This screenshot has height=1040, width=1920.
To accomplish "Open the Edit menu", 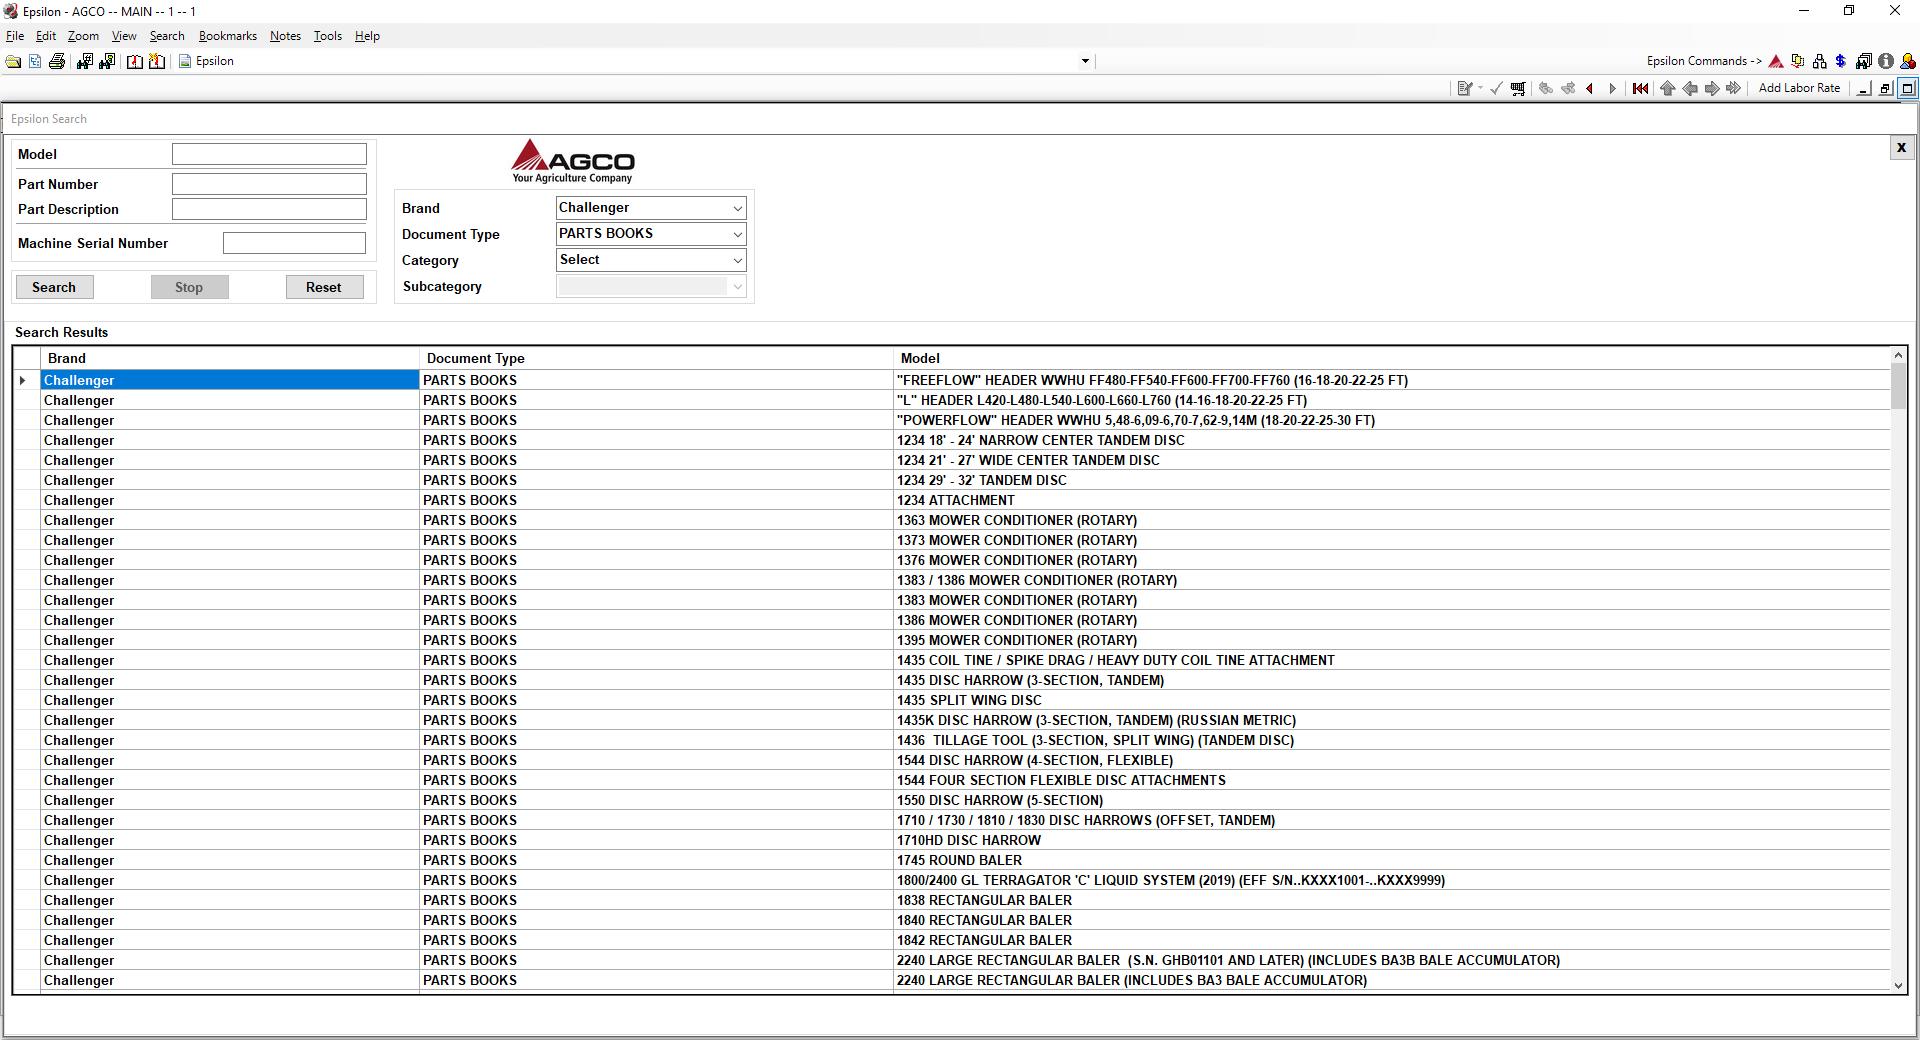I will [46, 36].
